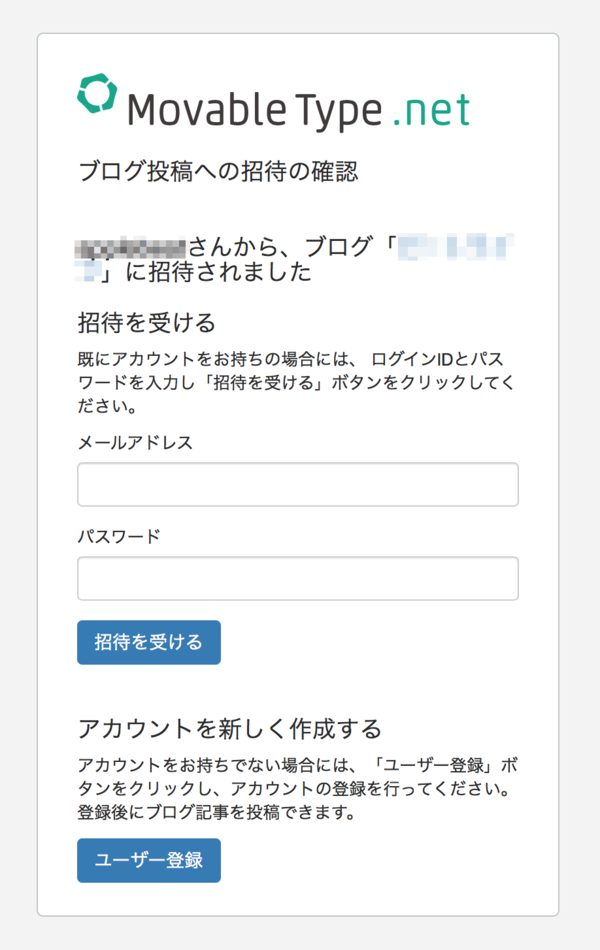The image size is (600, 950).
Task: Click the ブログ投稿への招待の確認 page heading
Action: point(218,171)
